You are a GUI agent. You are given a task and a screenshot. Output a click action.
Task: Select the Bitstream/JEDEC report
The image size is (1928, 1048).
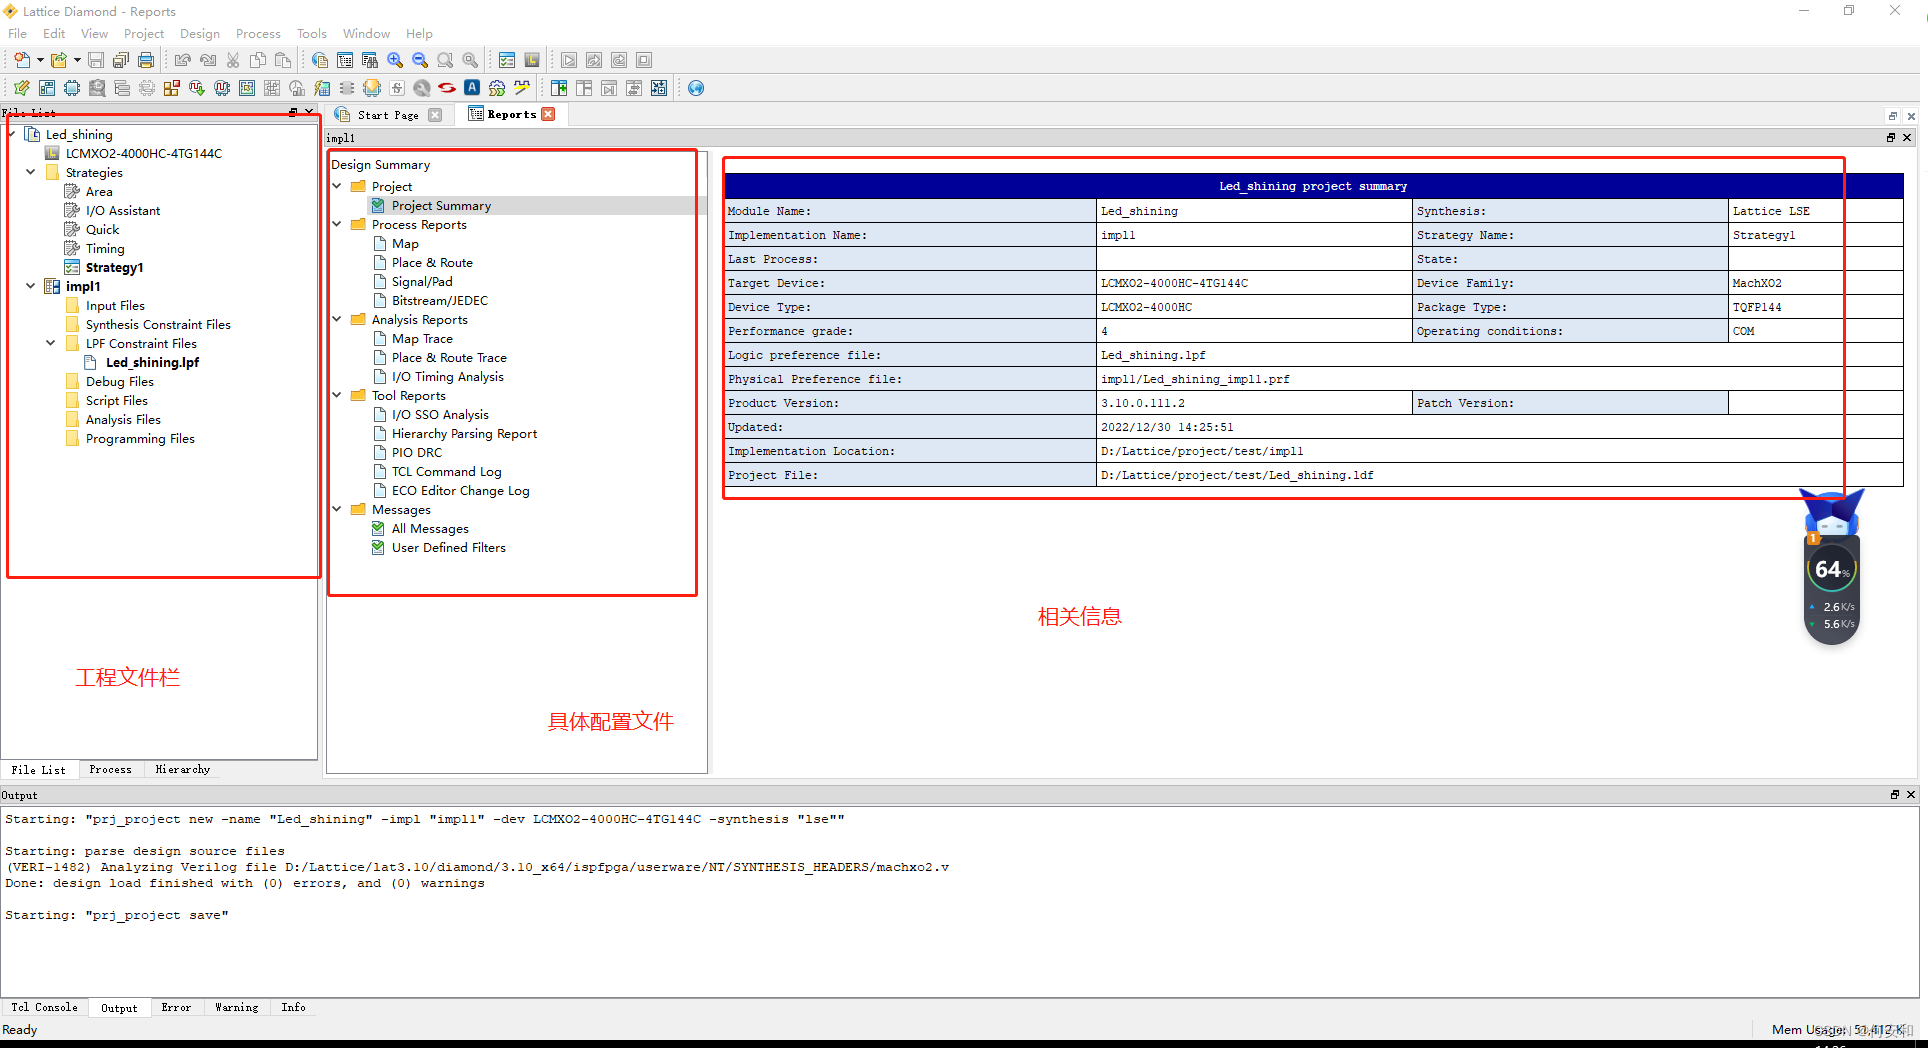(440, 300)
